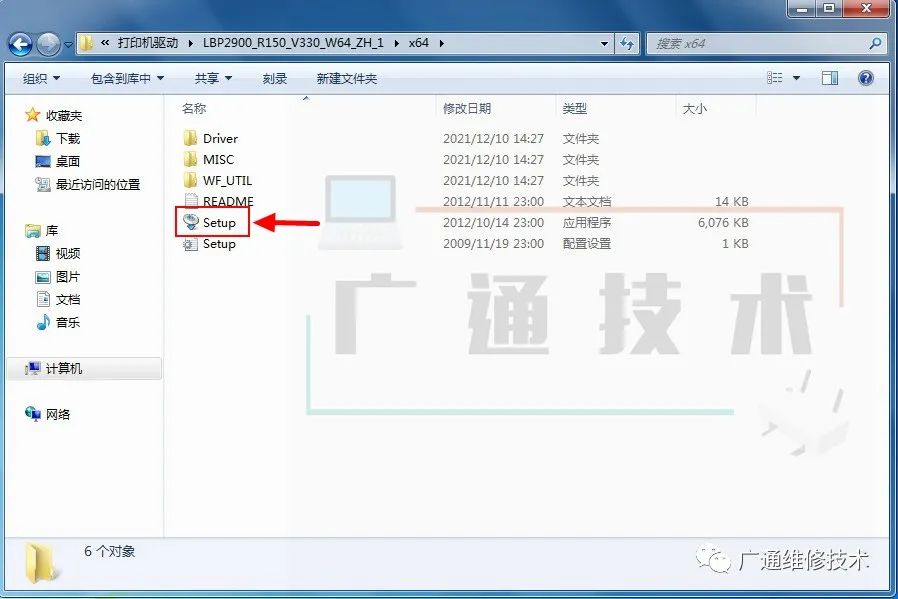The image size is (898, 599).
Task: Click the 配置设置 type cell
Action: click(x=587, y=243)
